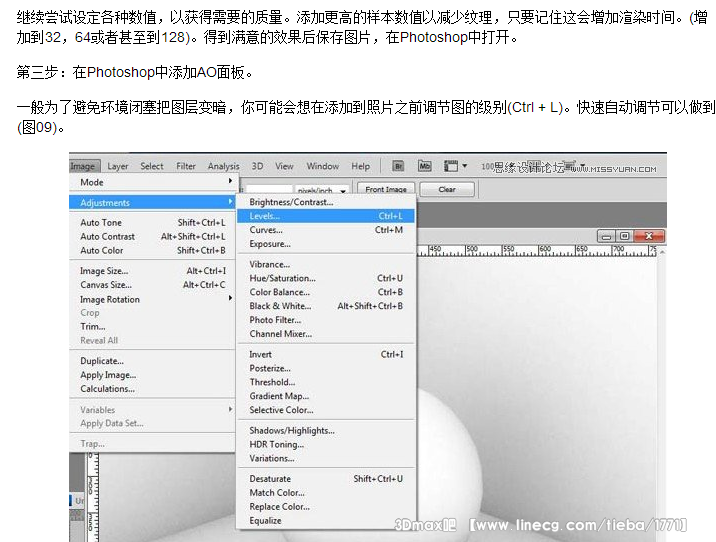Close the document window
This screenshot has width=716, height=542.
[x=649, y=236]
